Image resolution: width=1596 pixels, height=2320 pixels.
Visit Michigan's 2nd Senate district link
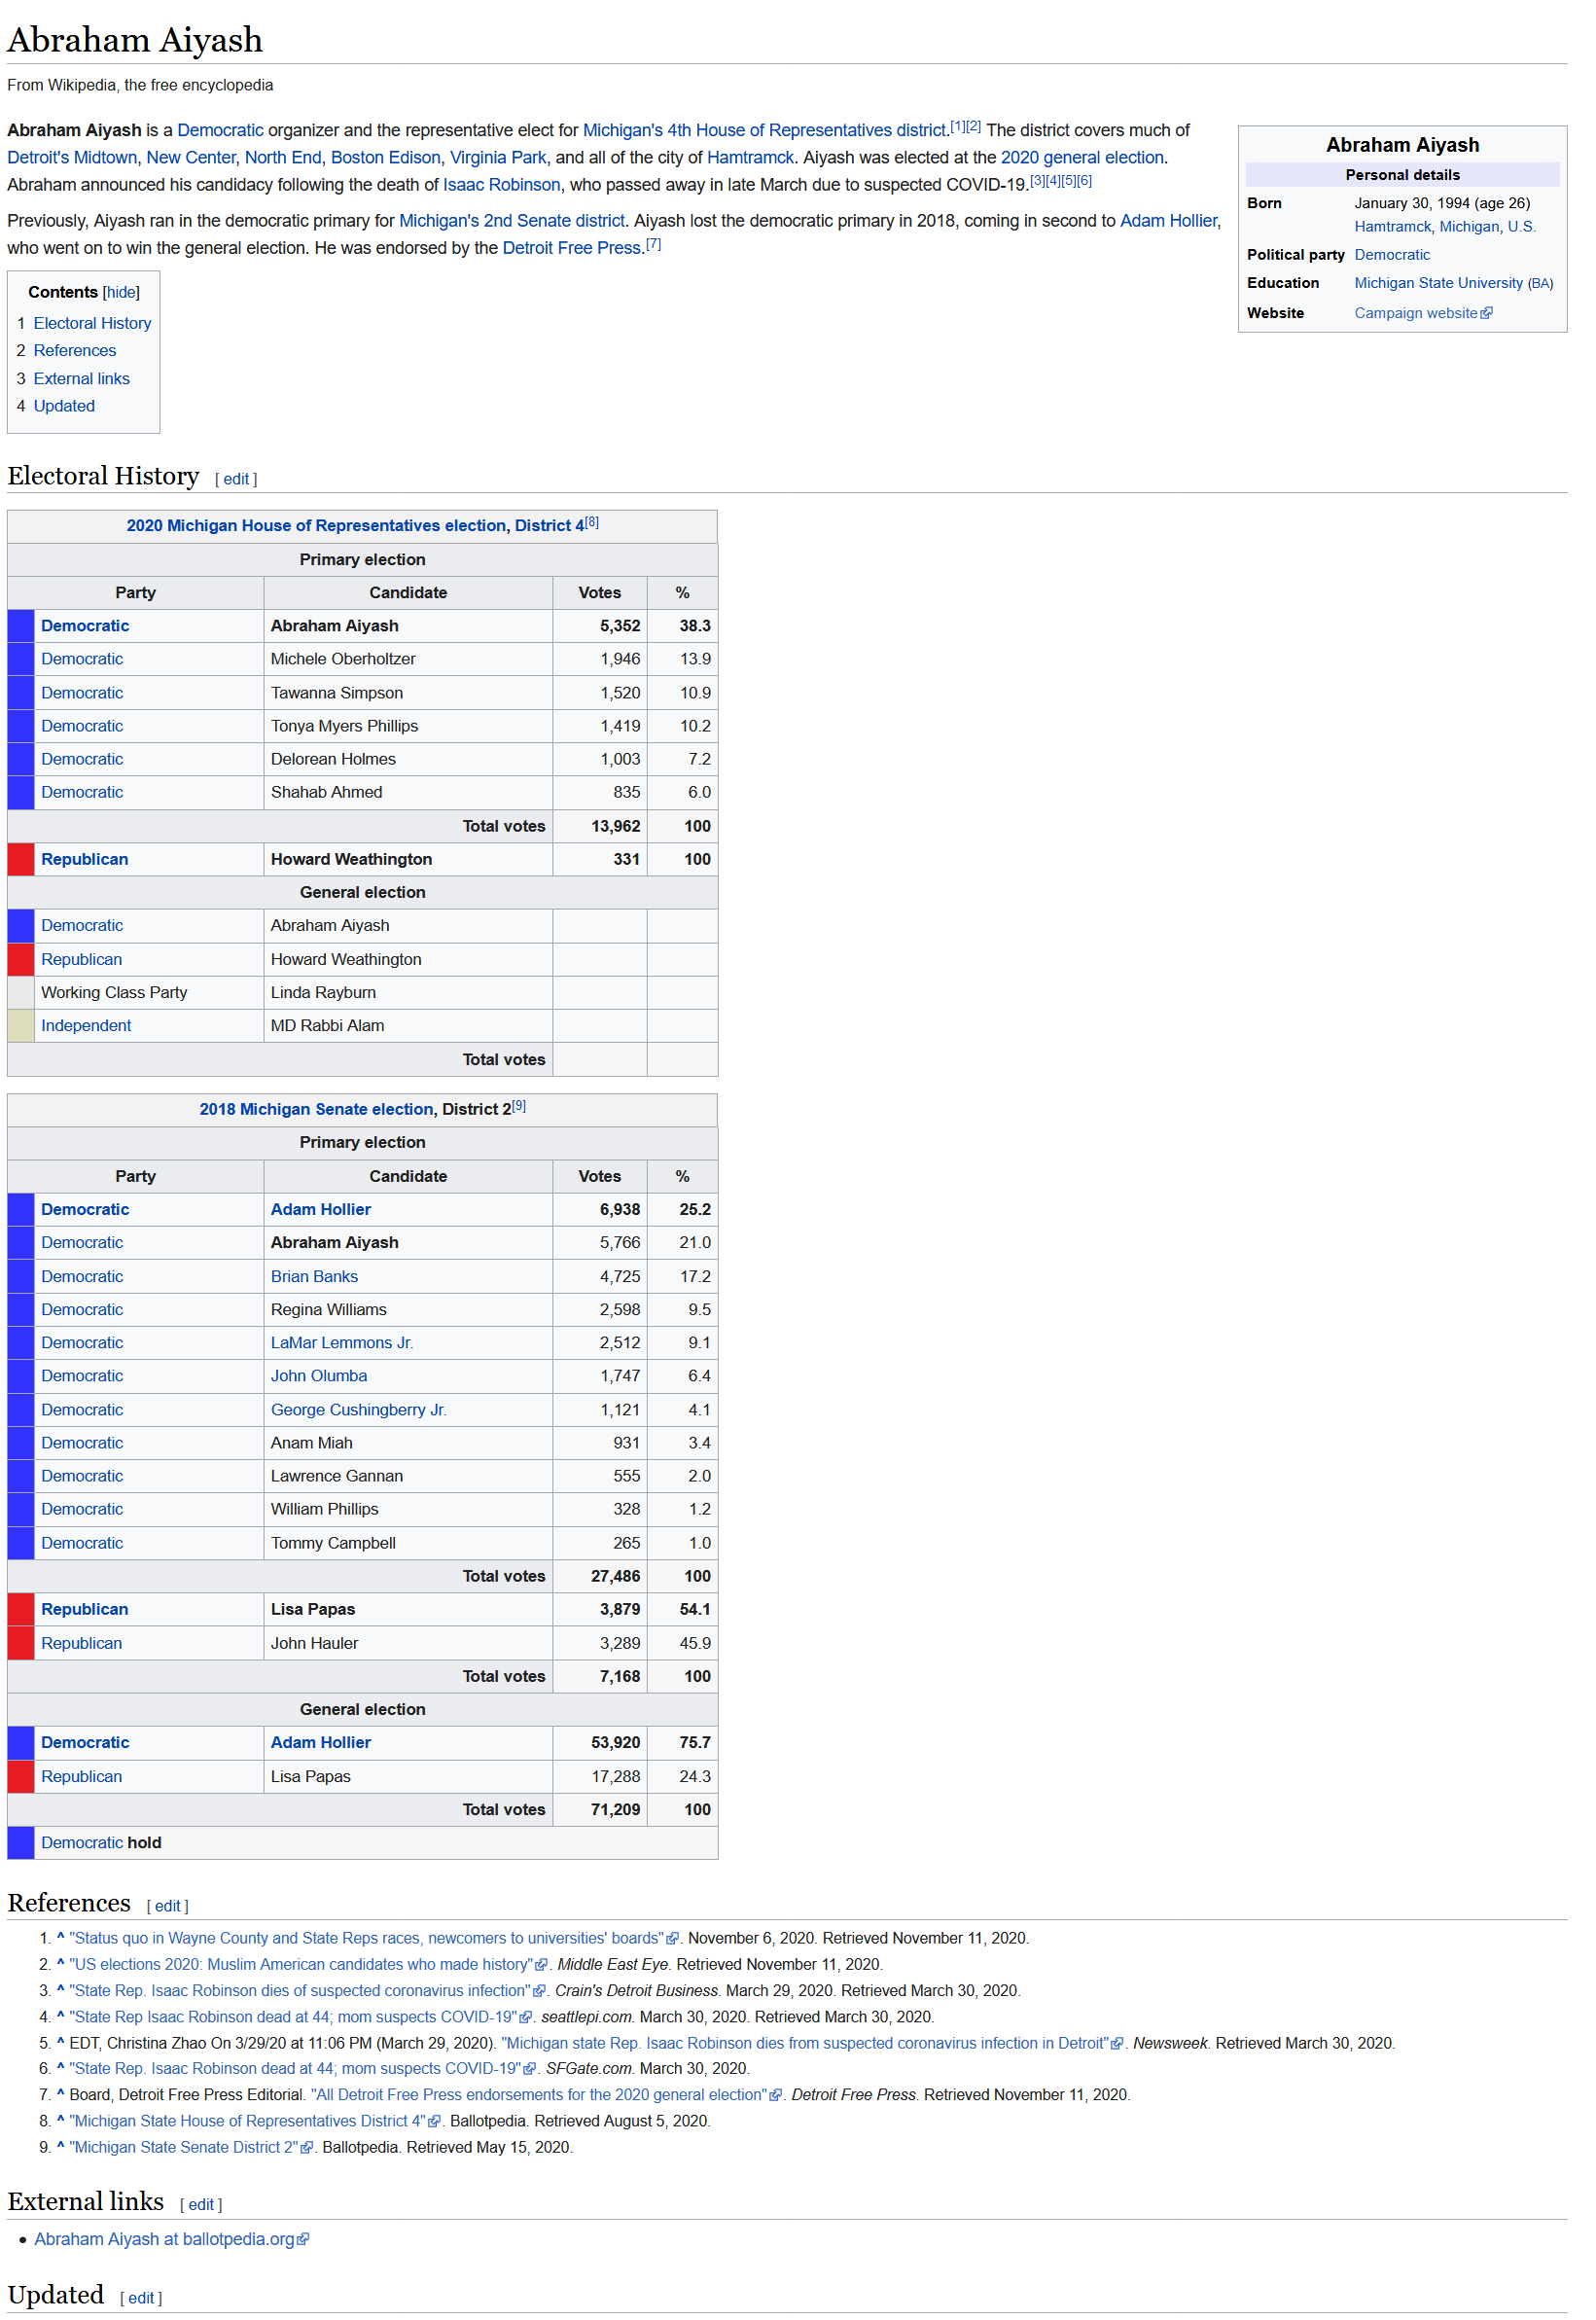513,222
